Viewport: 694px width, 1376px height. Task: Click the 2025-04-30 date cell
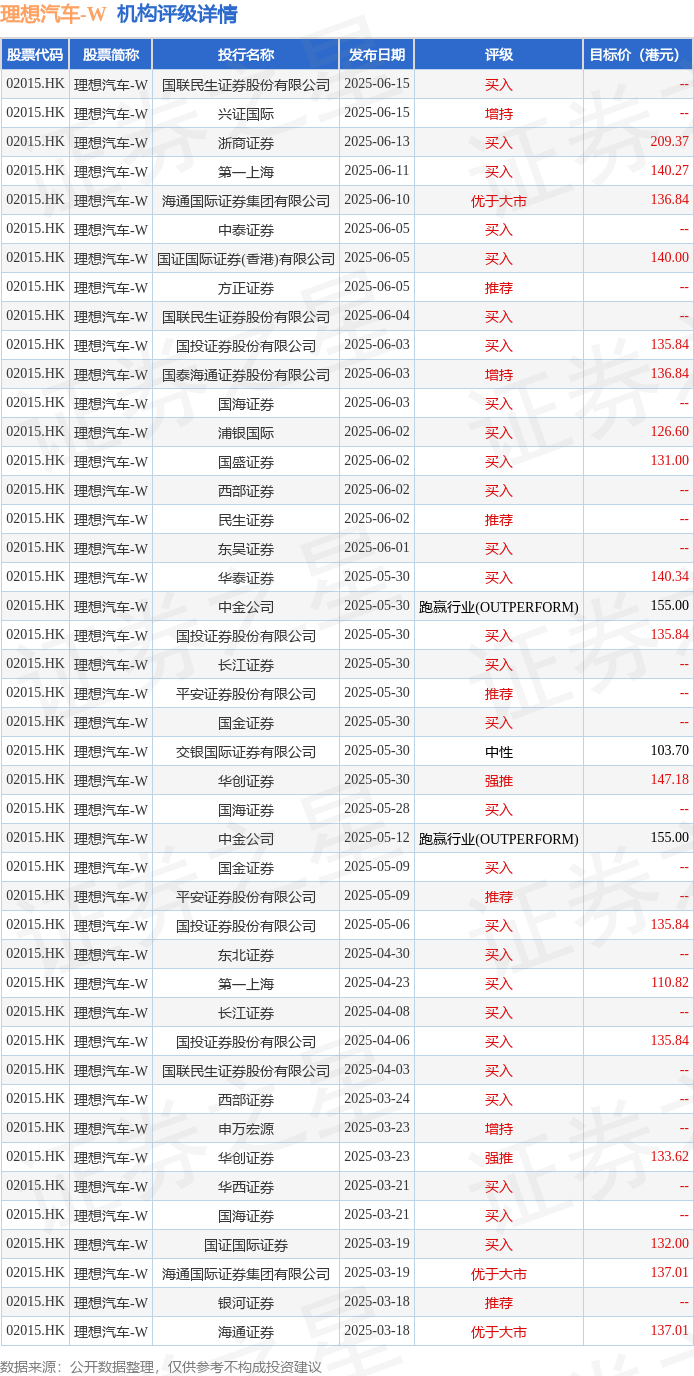click(x=377, y=954)
